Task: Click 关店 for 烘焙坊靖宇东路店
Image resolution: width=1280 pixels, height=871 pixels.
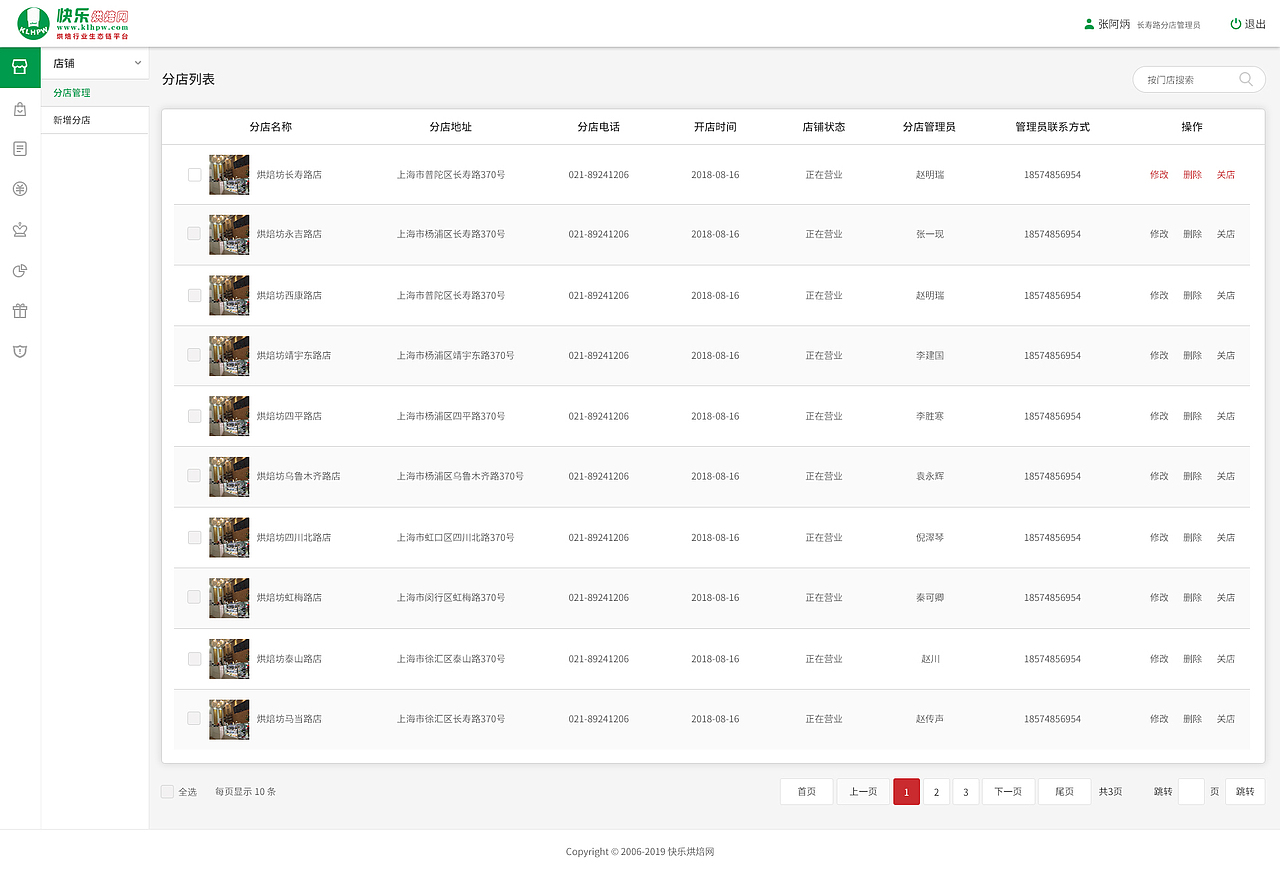Action: pos(1226,355)
